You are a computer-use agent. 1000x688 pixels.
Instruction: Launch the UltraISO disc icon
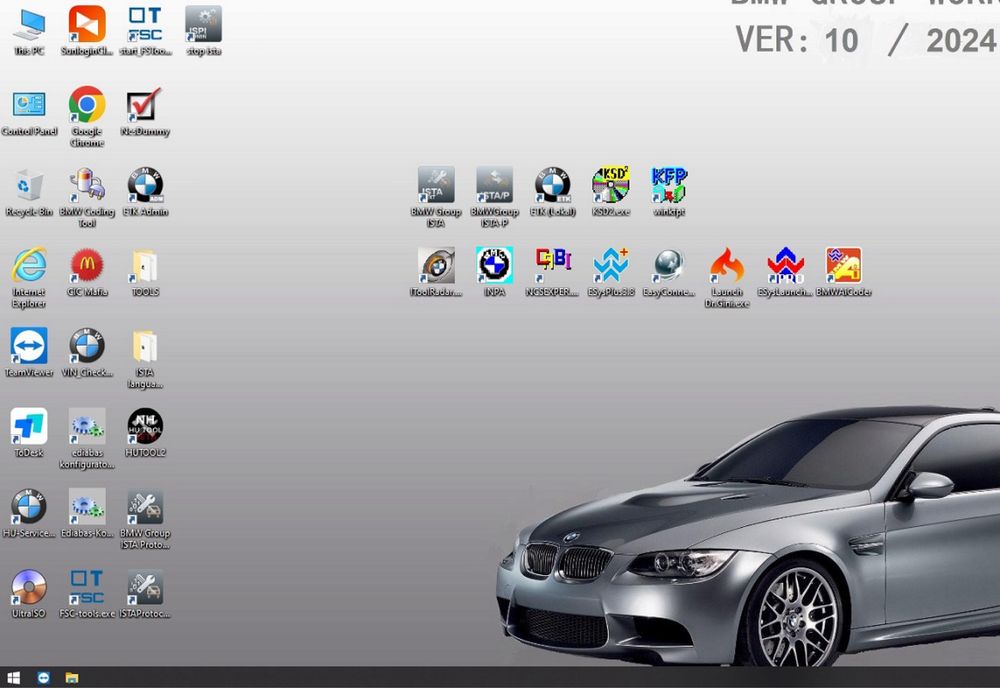pos(29,594)
